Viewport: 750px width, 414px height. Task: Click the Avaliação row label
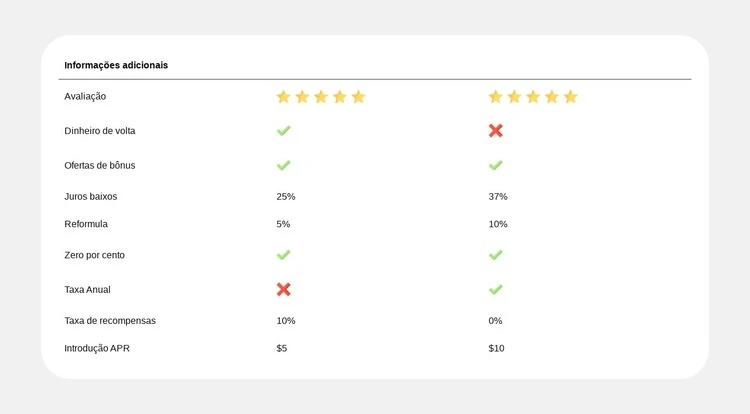85,97
